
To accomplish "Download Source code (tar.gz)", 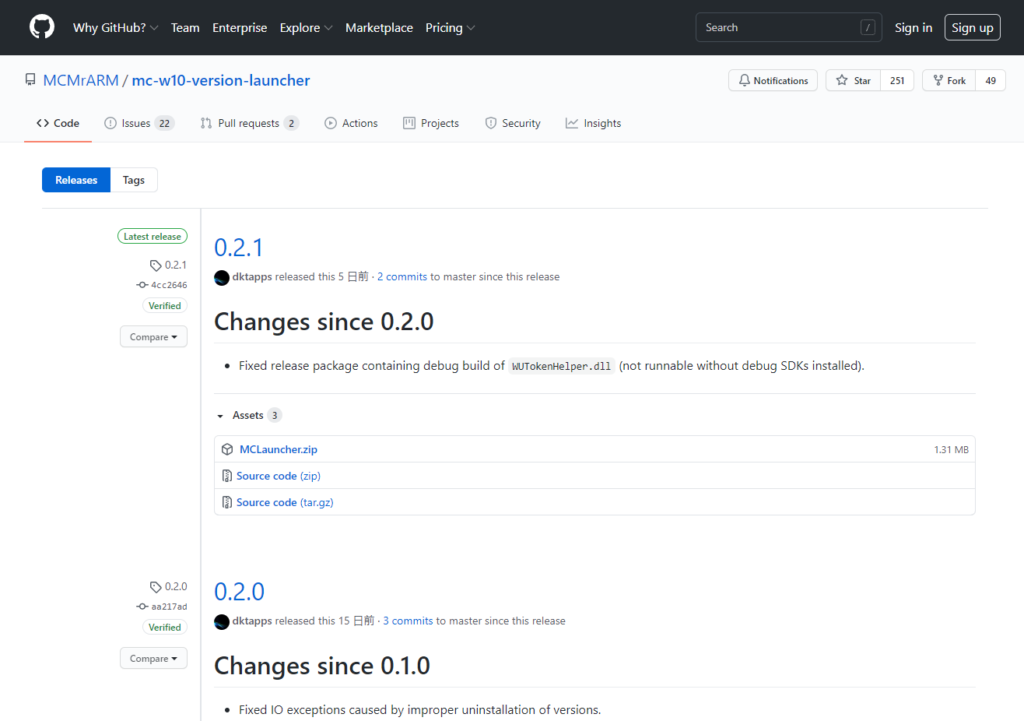I will click(285, 502).
